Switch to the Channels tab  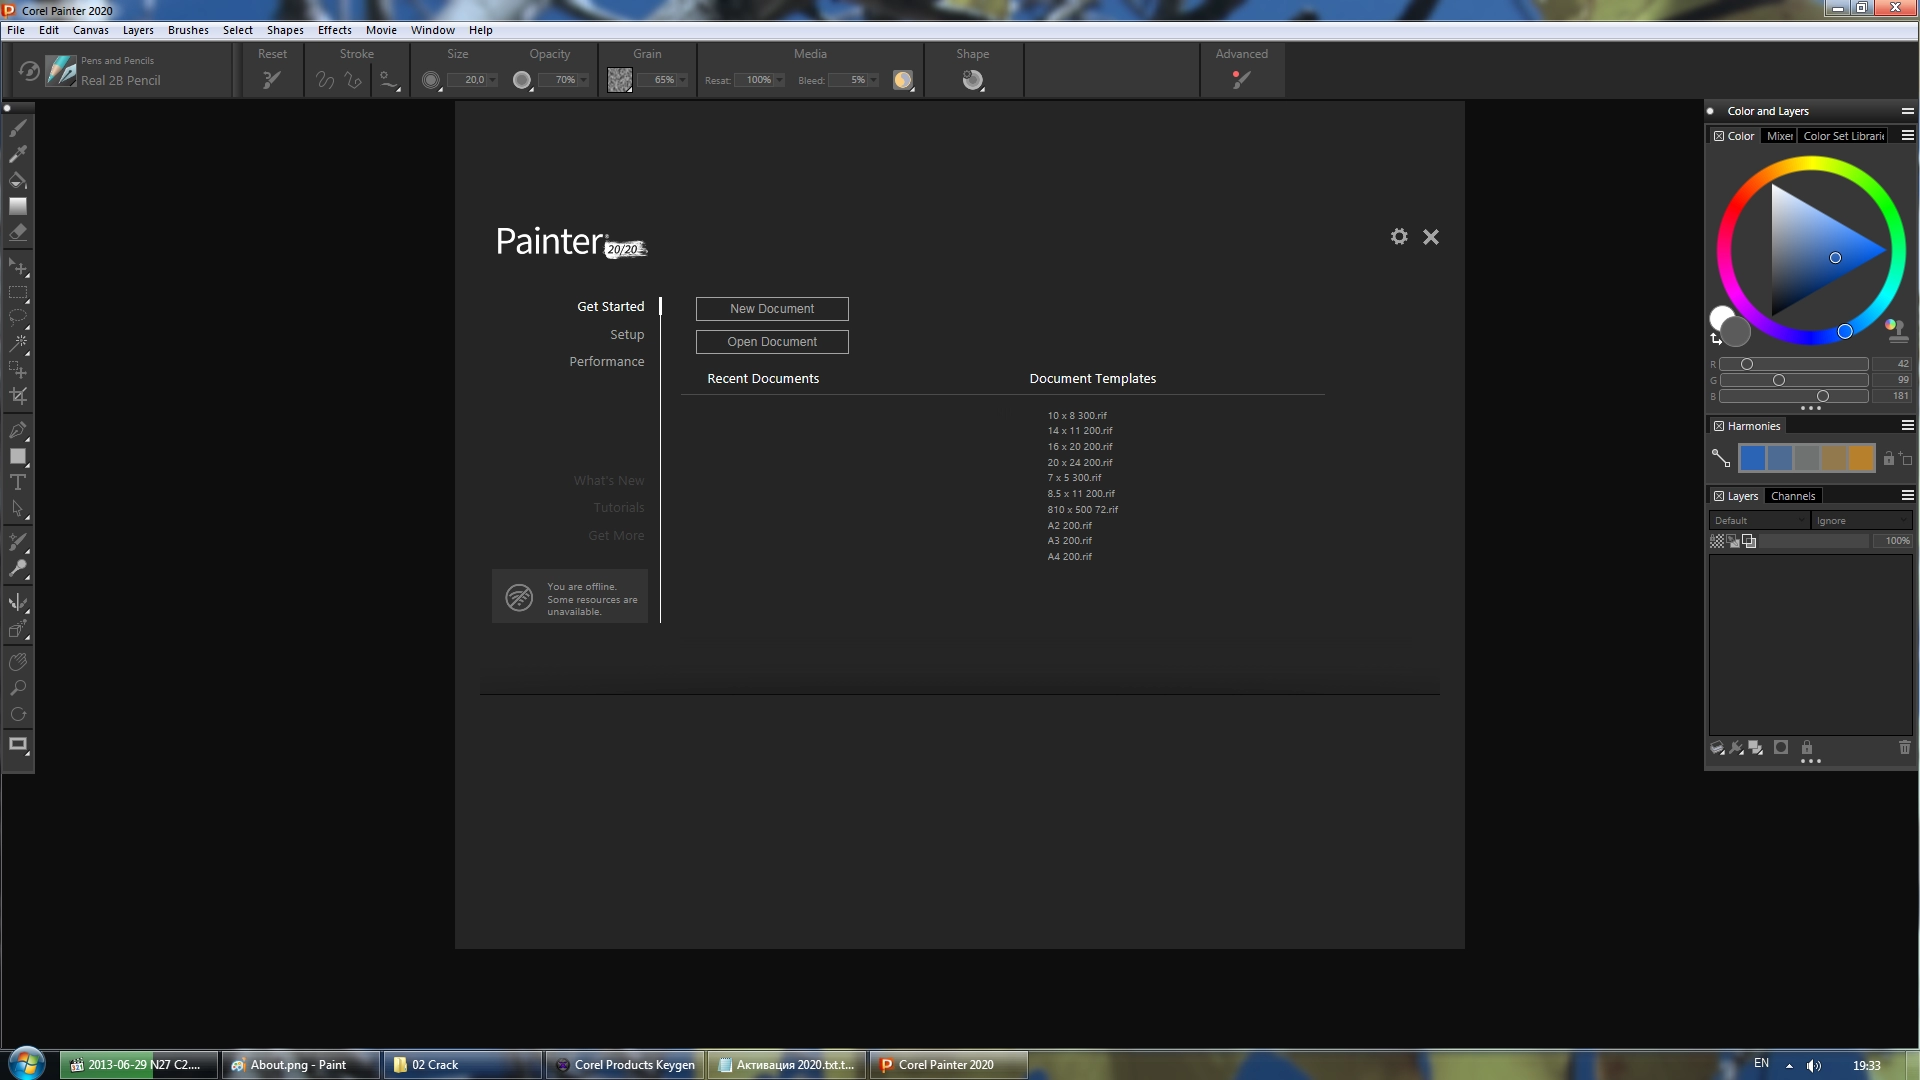click(x=1792, y=496)
